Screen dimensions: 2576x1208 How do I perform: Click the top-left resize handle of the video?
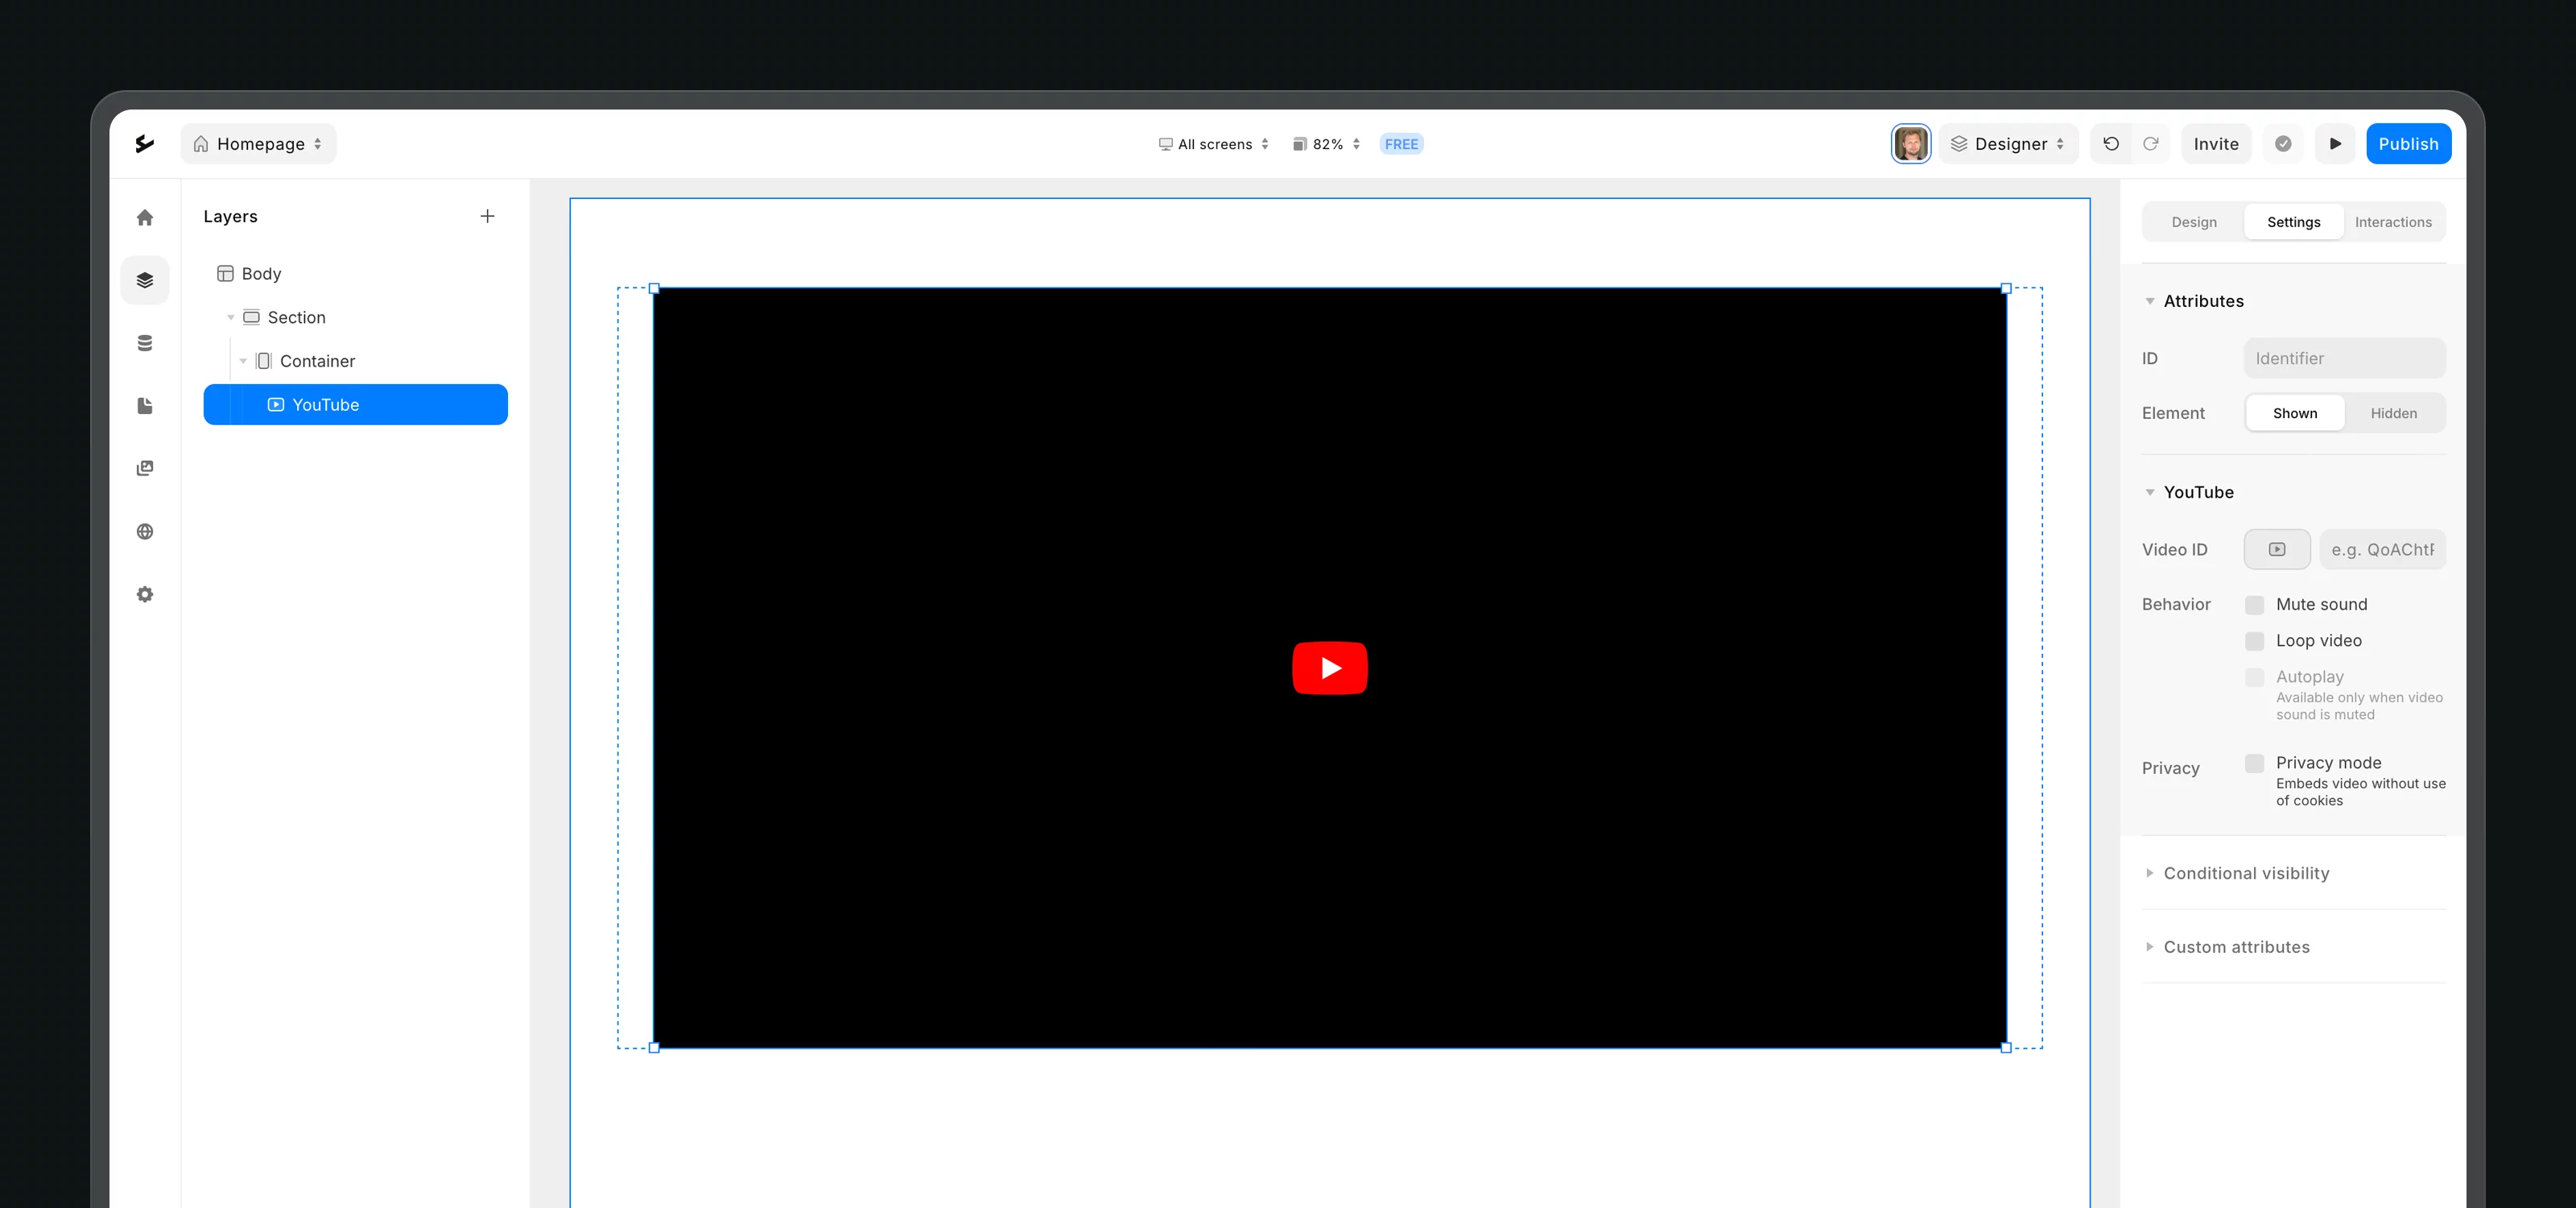(x=654, y=288)
